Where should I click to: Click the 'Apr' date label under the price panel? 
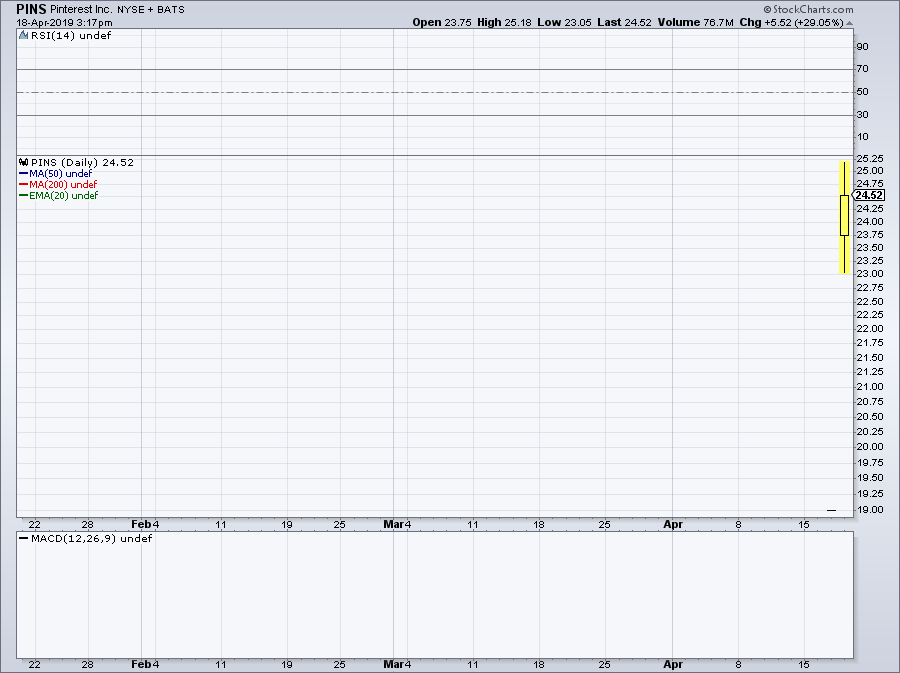point(673,524)
